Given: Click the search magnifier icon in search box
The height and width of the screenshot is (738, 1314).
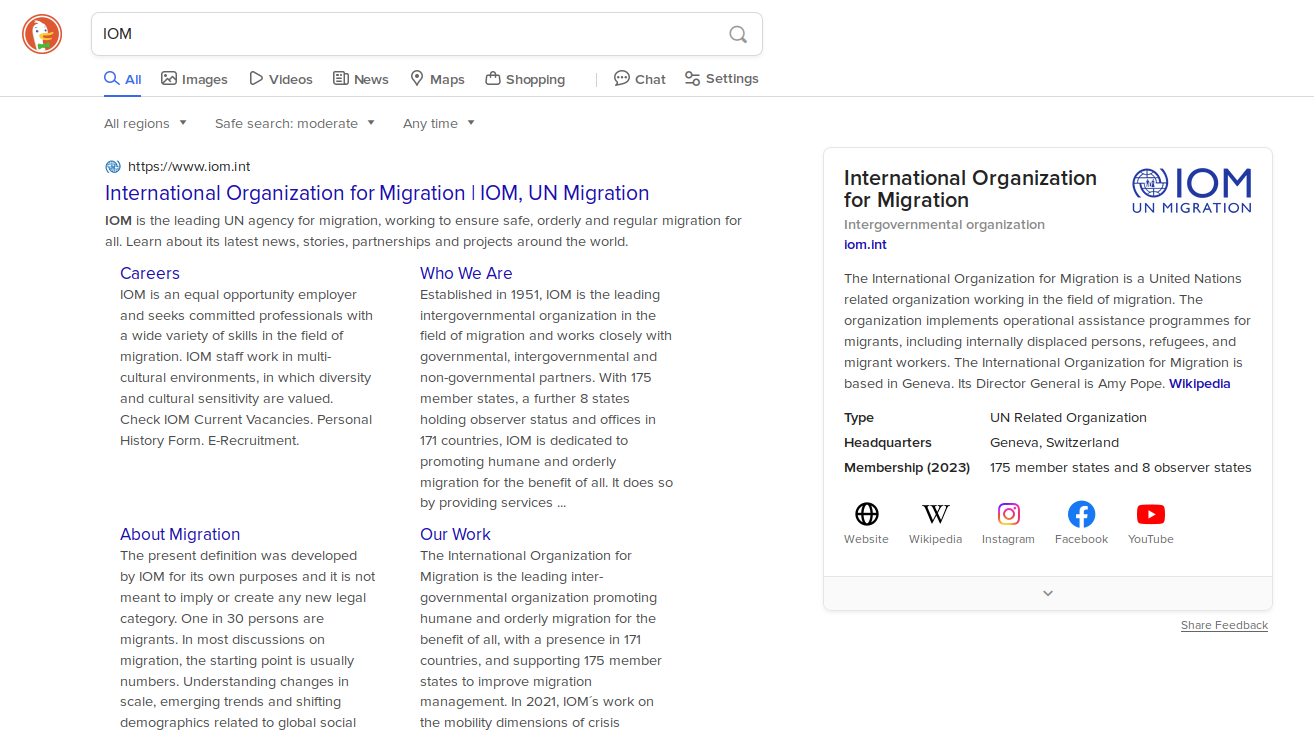Looking at the screenshot, I should (738, 34).
